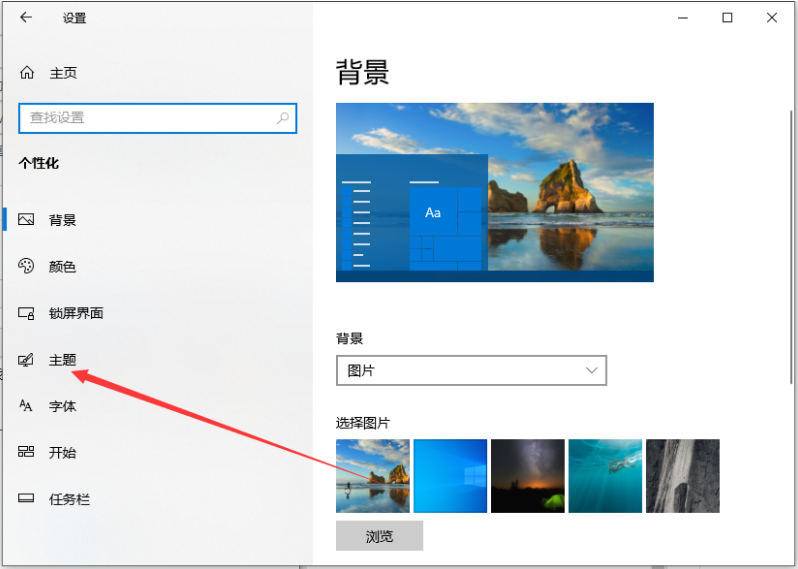Pick the underwater swimmer wallpaper

point(605,476)
